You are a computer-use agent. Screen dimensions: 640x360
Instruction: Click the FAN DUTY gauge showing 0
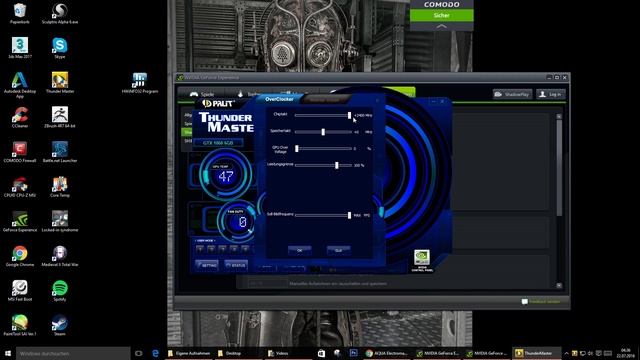coord(239,222)
